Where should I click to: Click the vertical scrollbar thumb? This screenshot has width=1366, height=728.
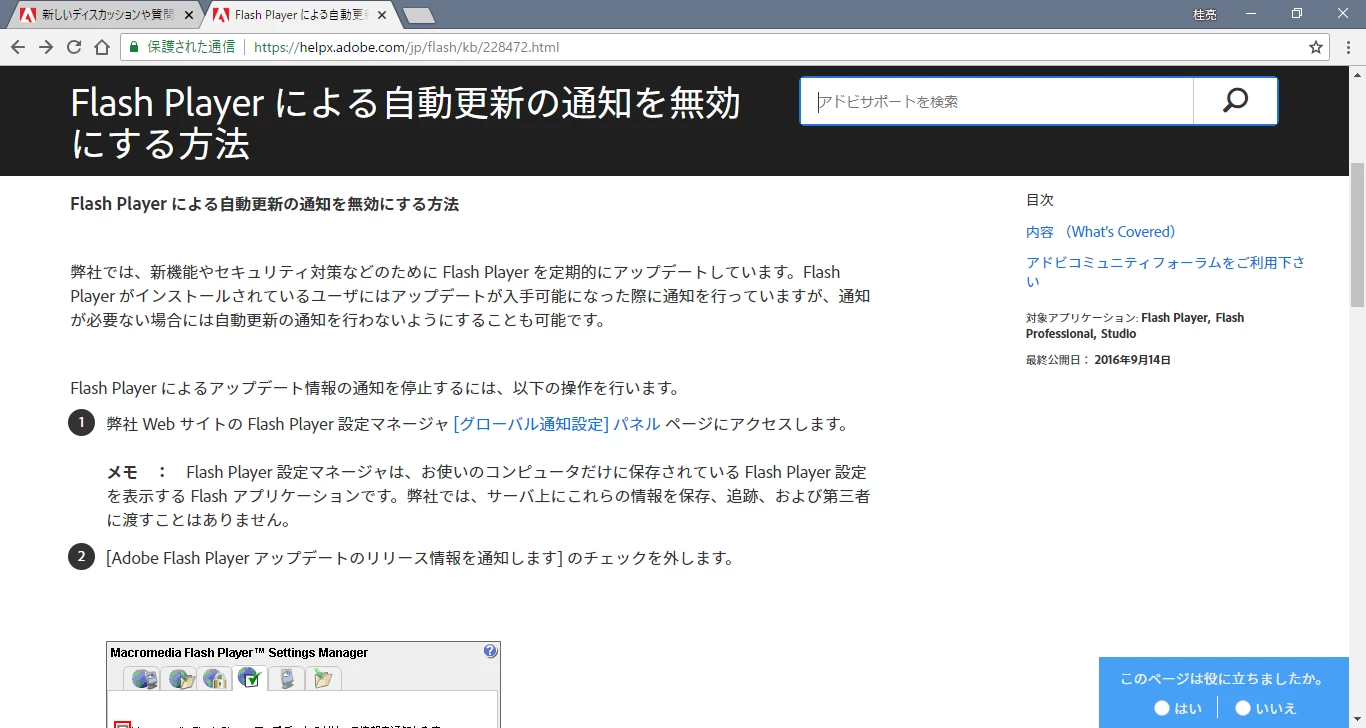(x=1357, y=235)
